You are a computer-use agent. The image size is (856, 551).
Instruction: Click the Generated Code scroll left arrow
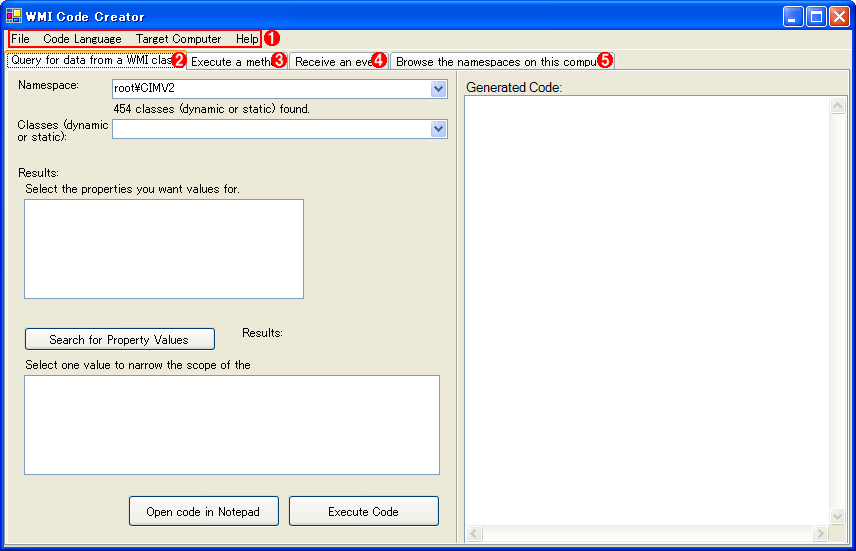474,534
